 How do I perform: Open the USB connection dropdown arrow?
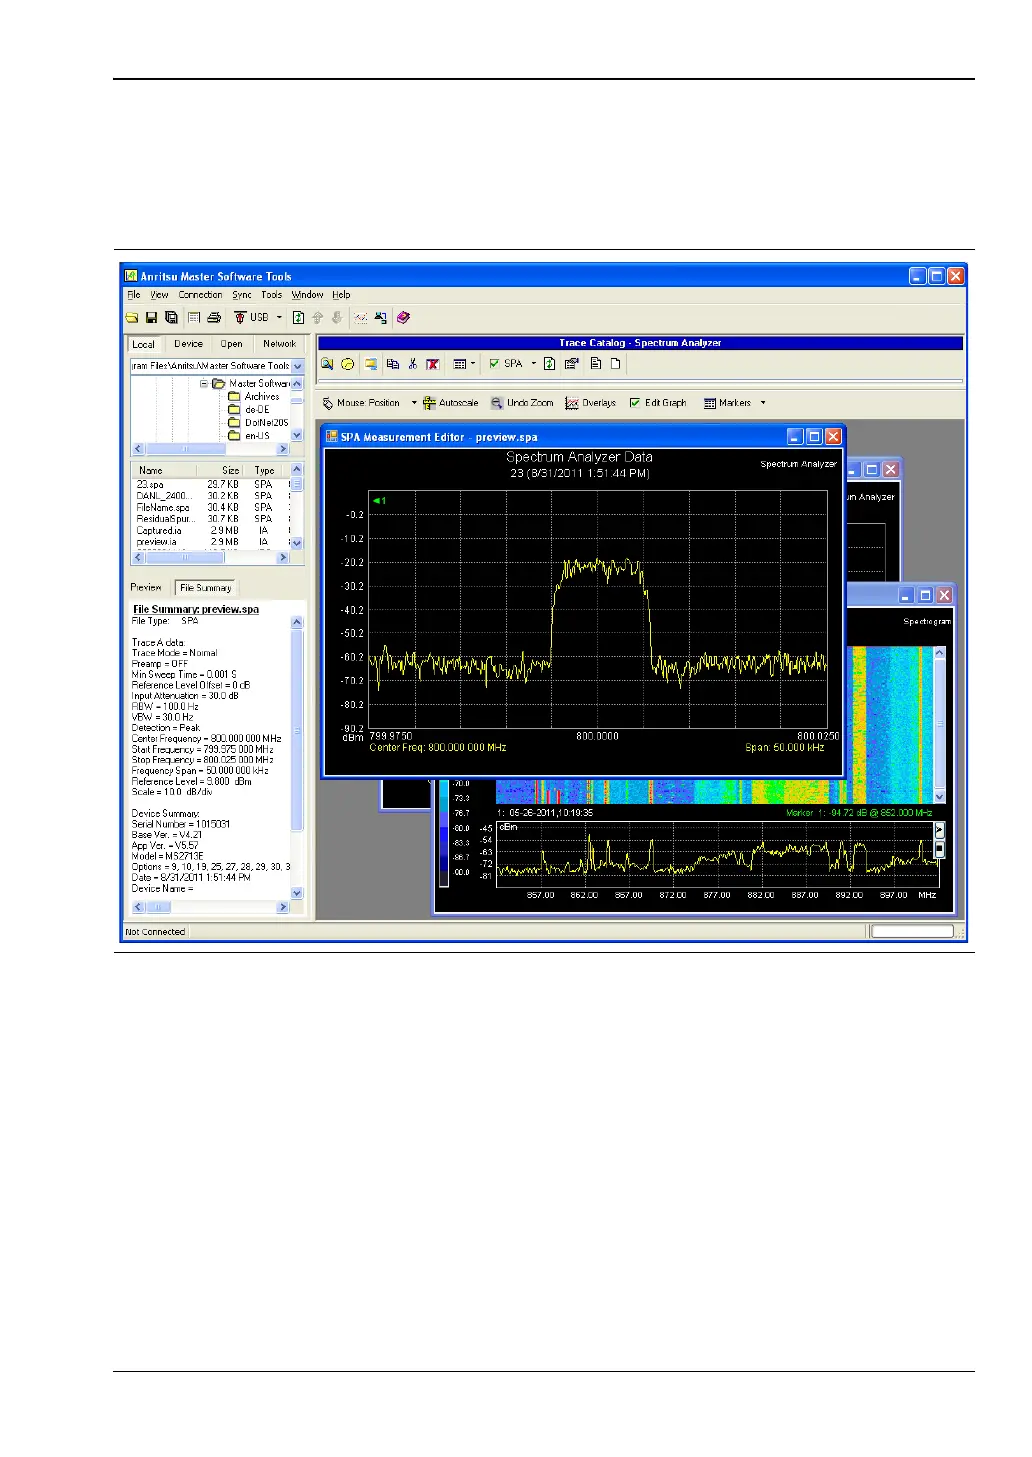[279, 318]
